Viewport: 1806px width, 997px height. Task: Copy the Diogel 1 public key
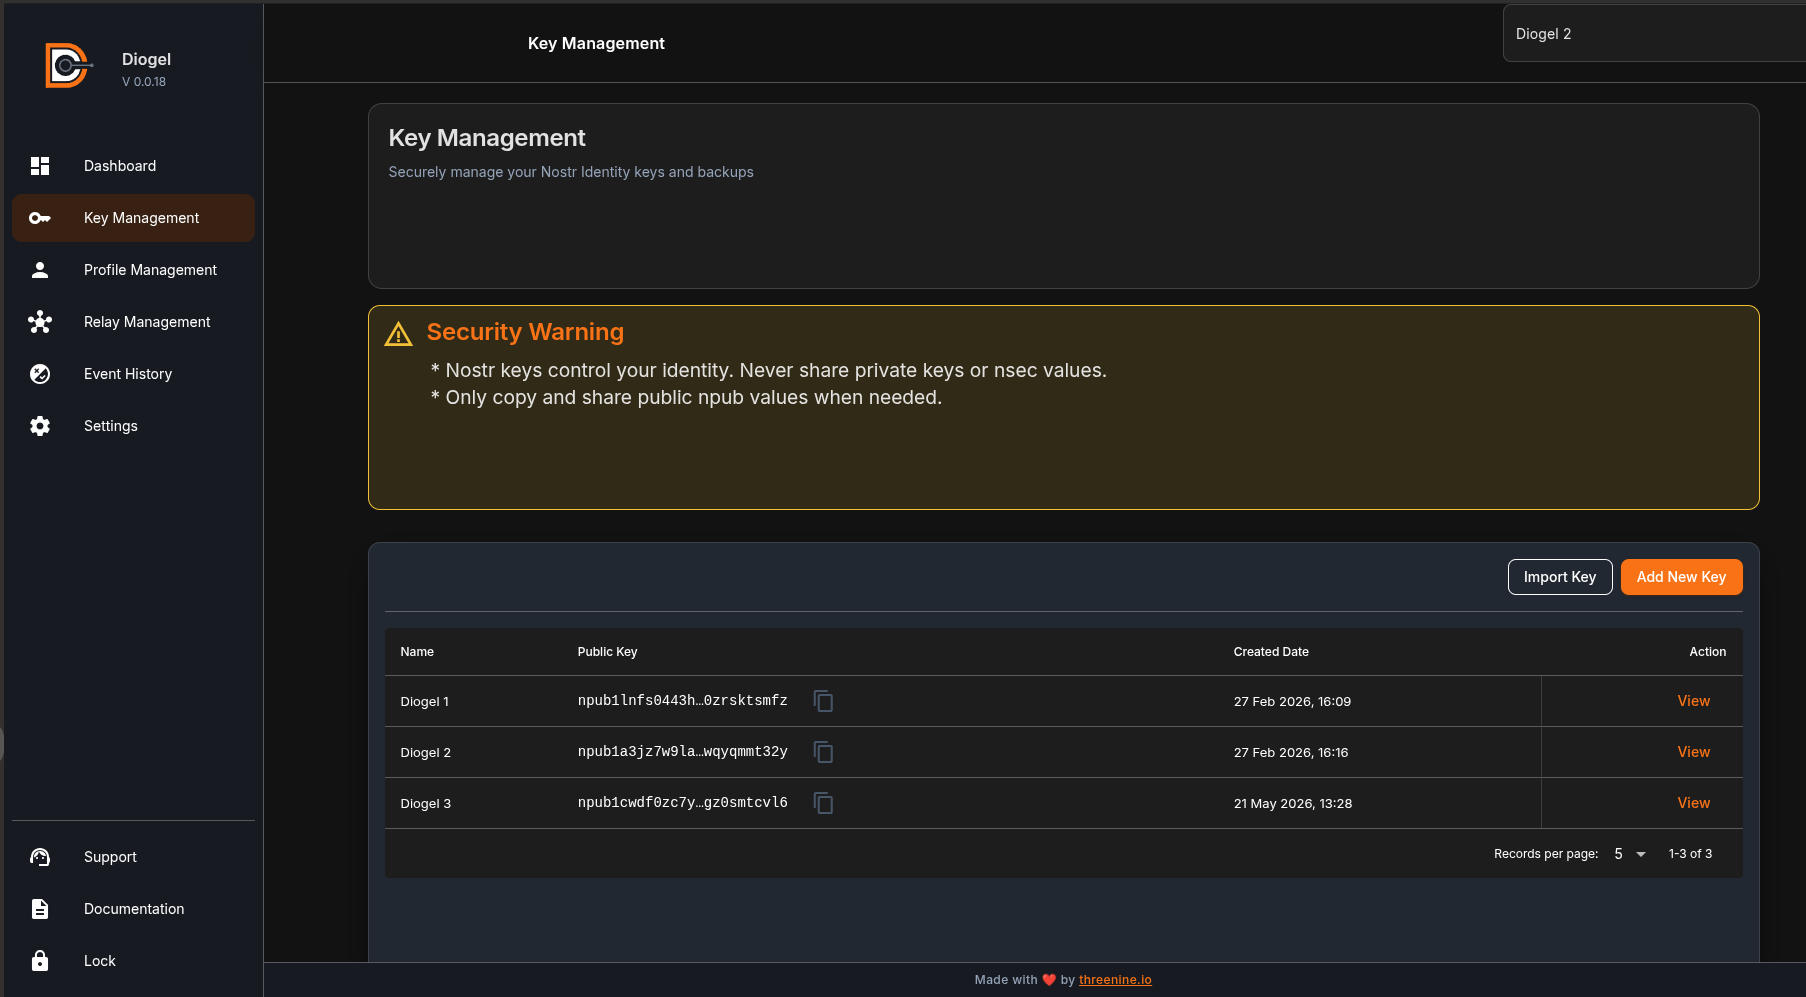(x=823, y=701)
